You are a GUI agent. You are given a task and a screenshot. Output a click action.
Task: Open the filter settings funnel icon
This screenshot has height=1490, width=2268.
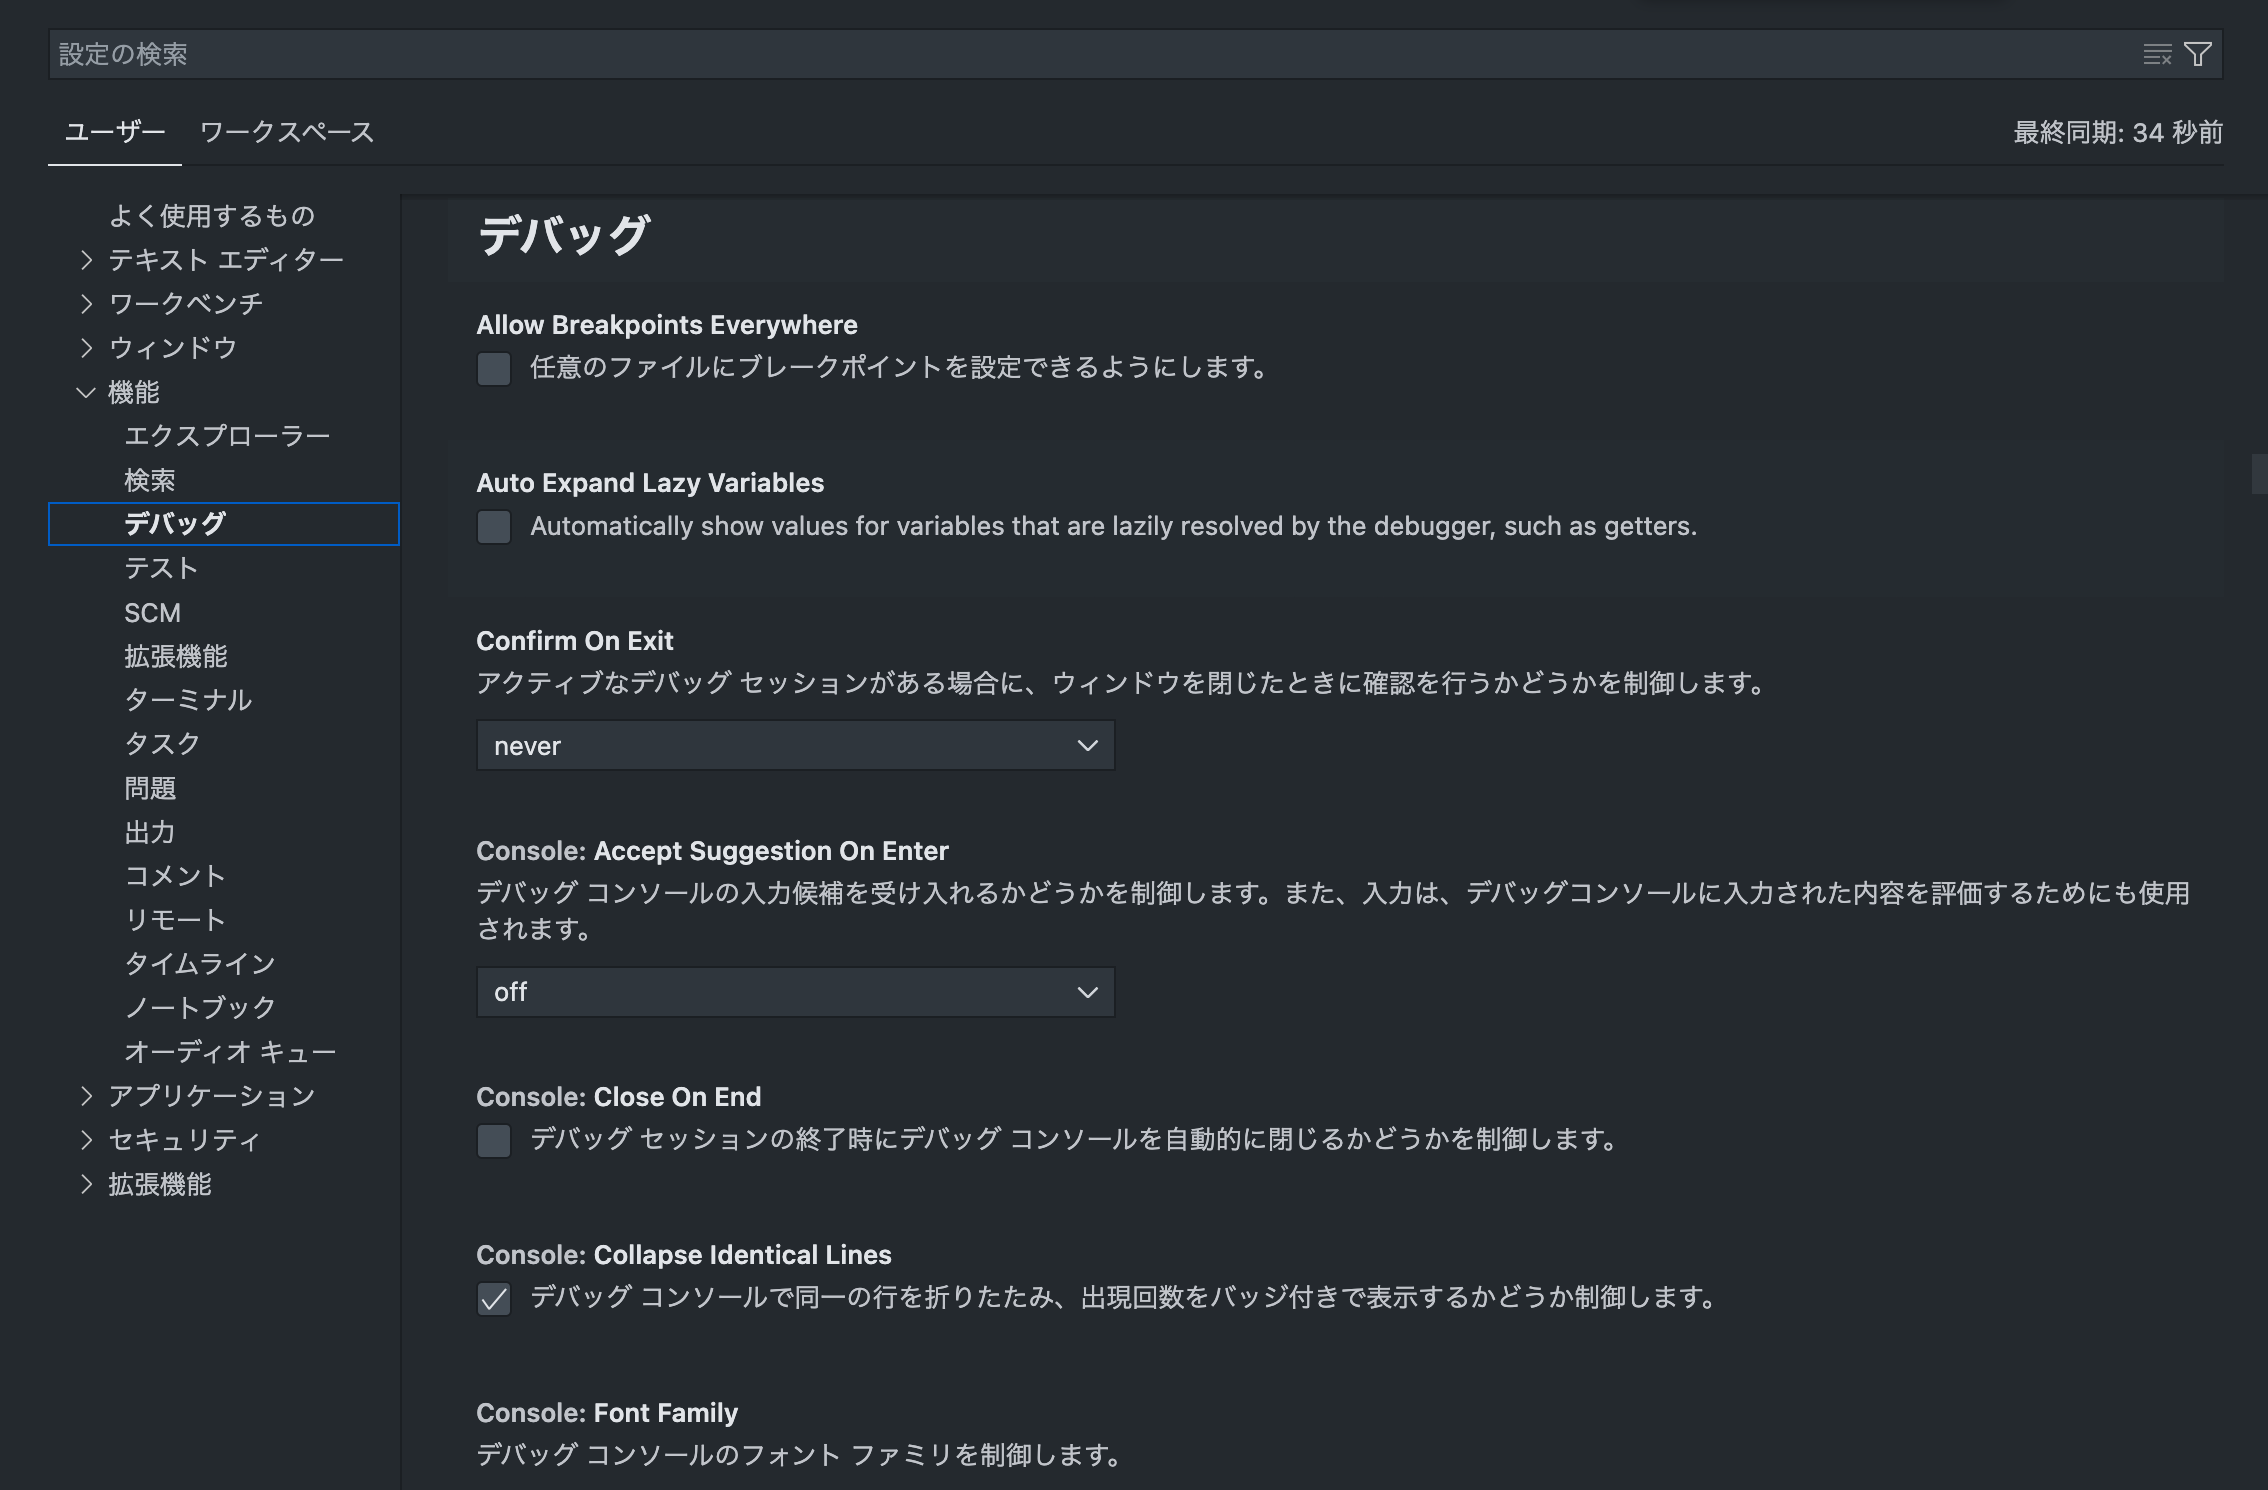point(2197,54)
